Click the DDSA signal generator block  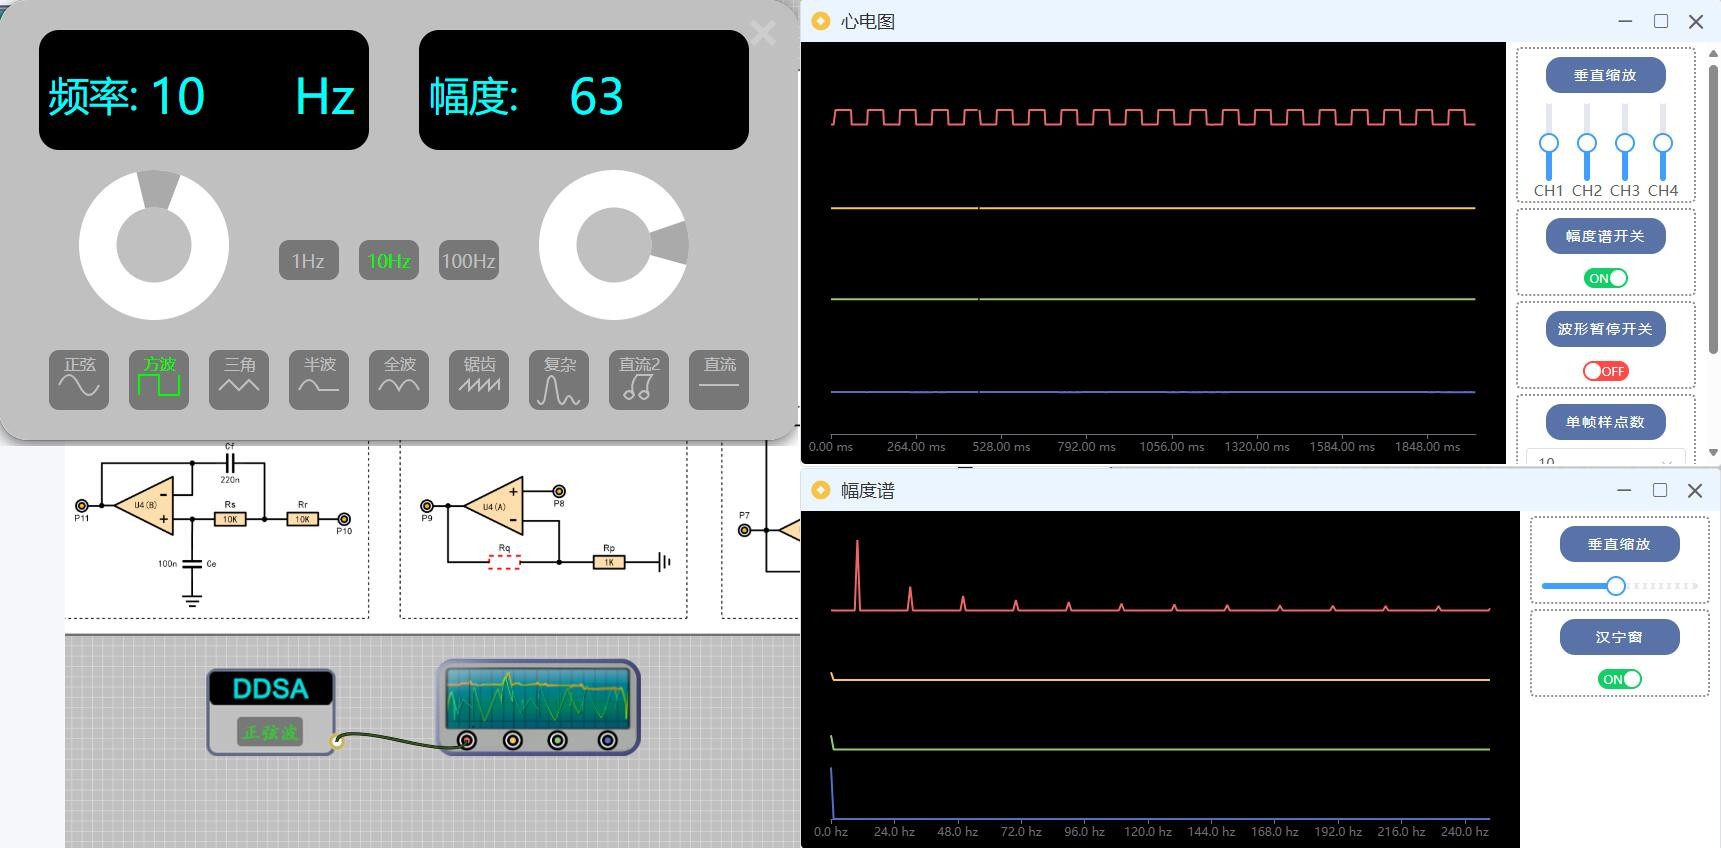(x=271, y=711)
